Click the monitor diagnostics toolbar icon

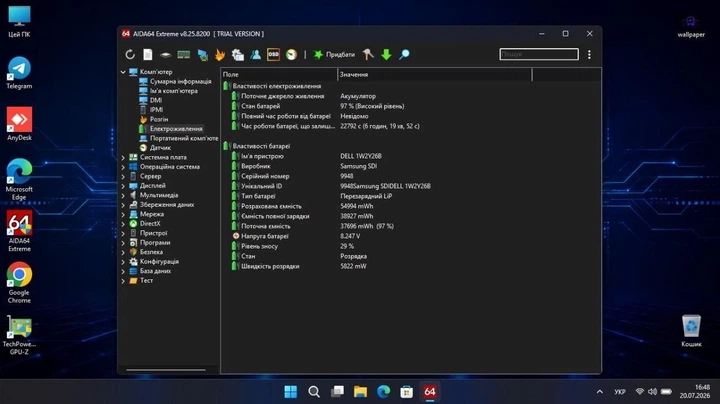[x=202, y=55]
